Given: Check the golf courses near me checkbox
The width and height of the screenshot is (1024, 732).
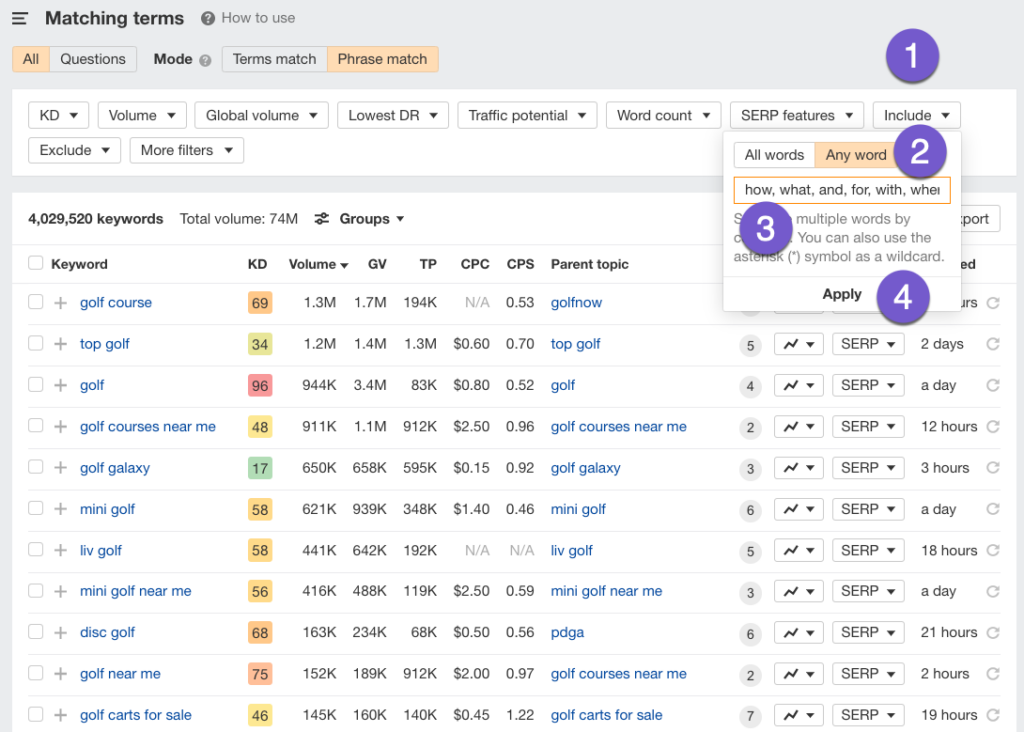Looking at the screenshot, I should [x=35, y=426].
